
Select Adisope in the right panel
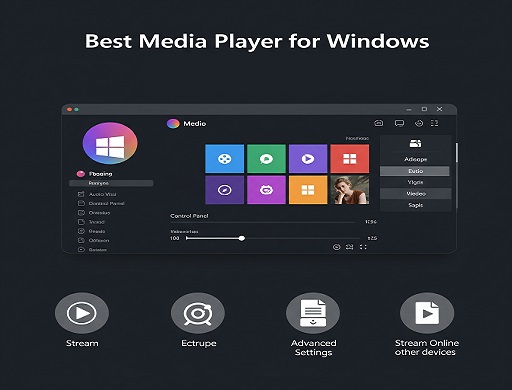(416, 159)
